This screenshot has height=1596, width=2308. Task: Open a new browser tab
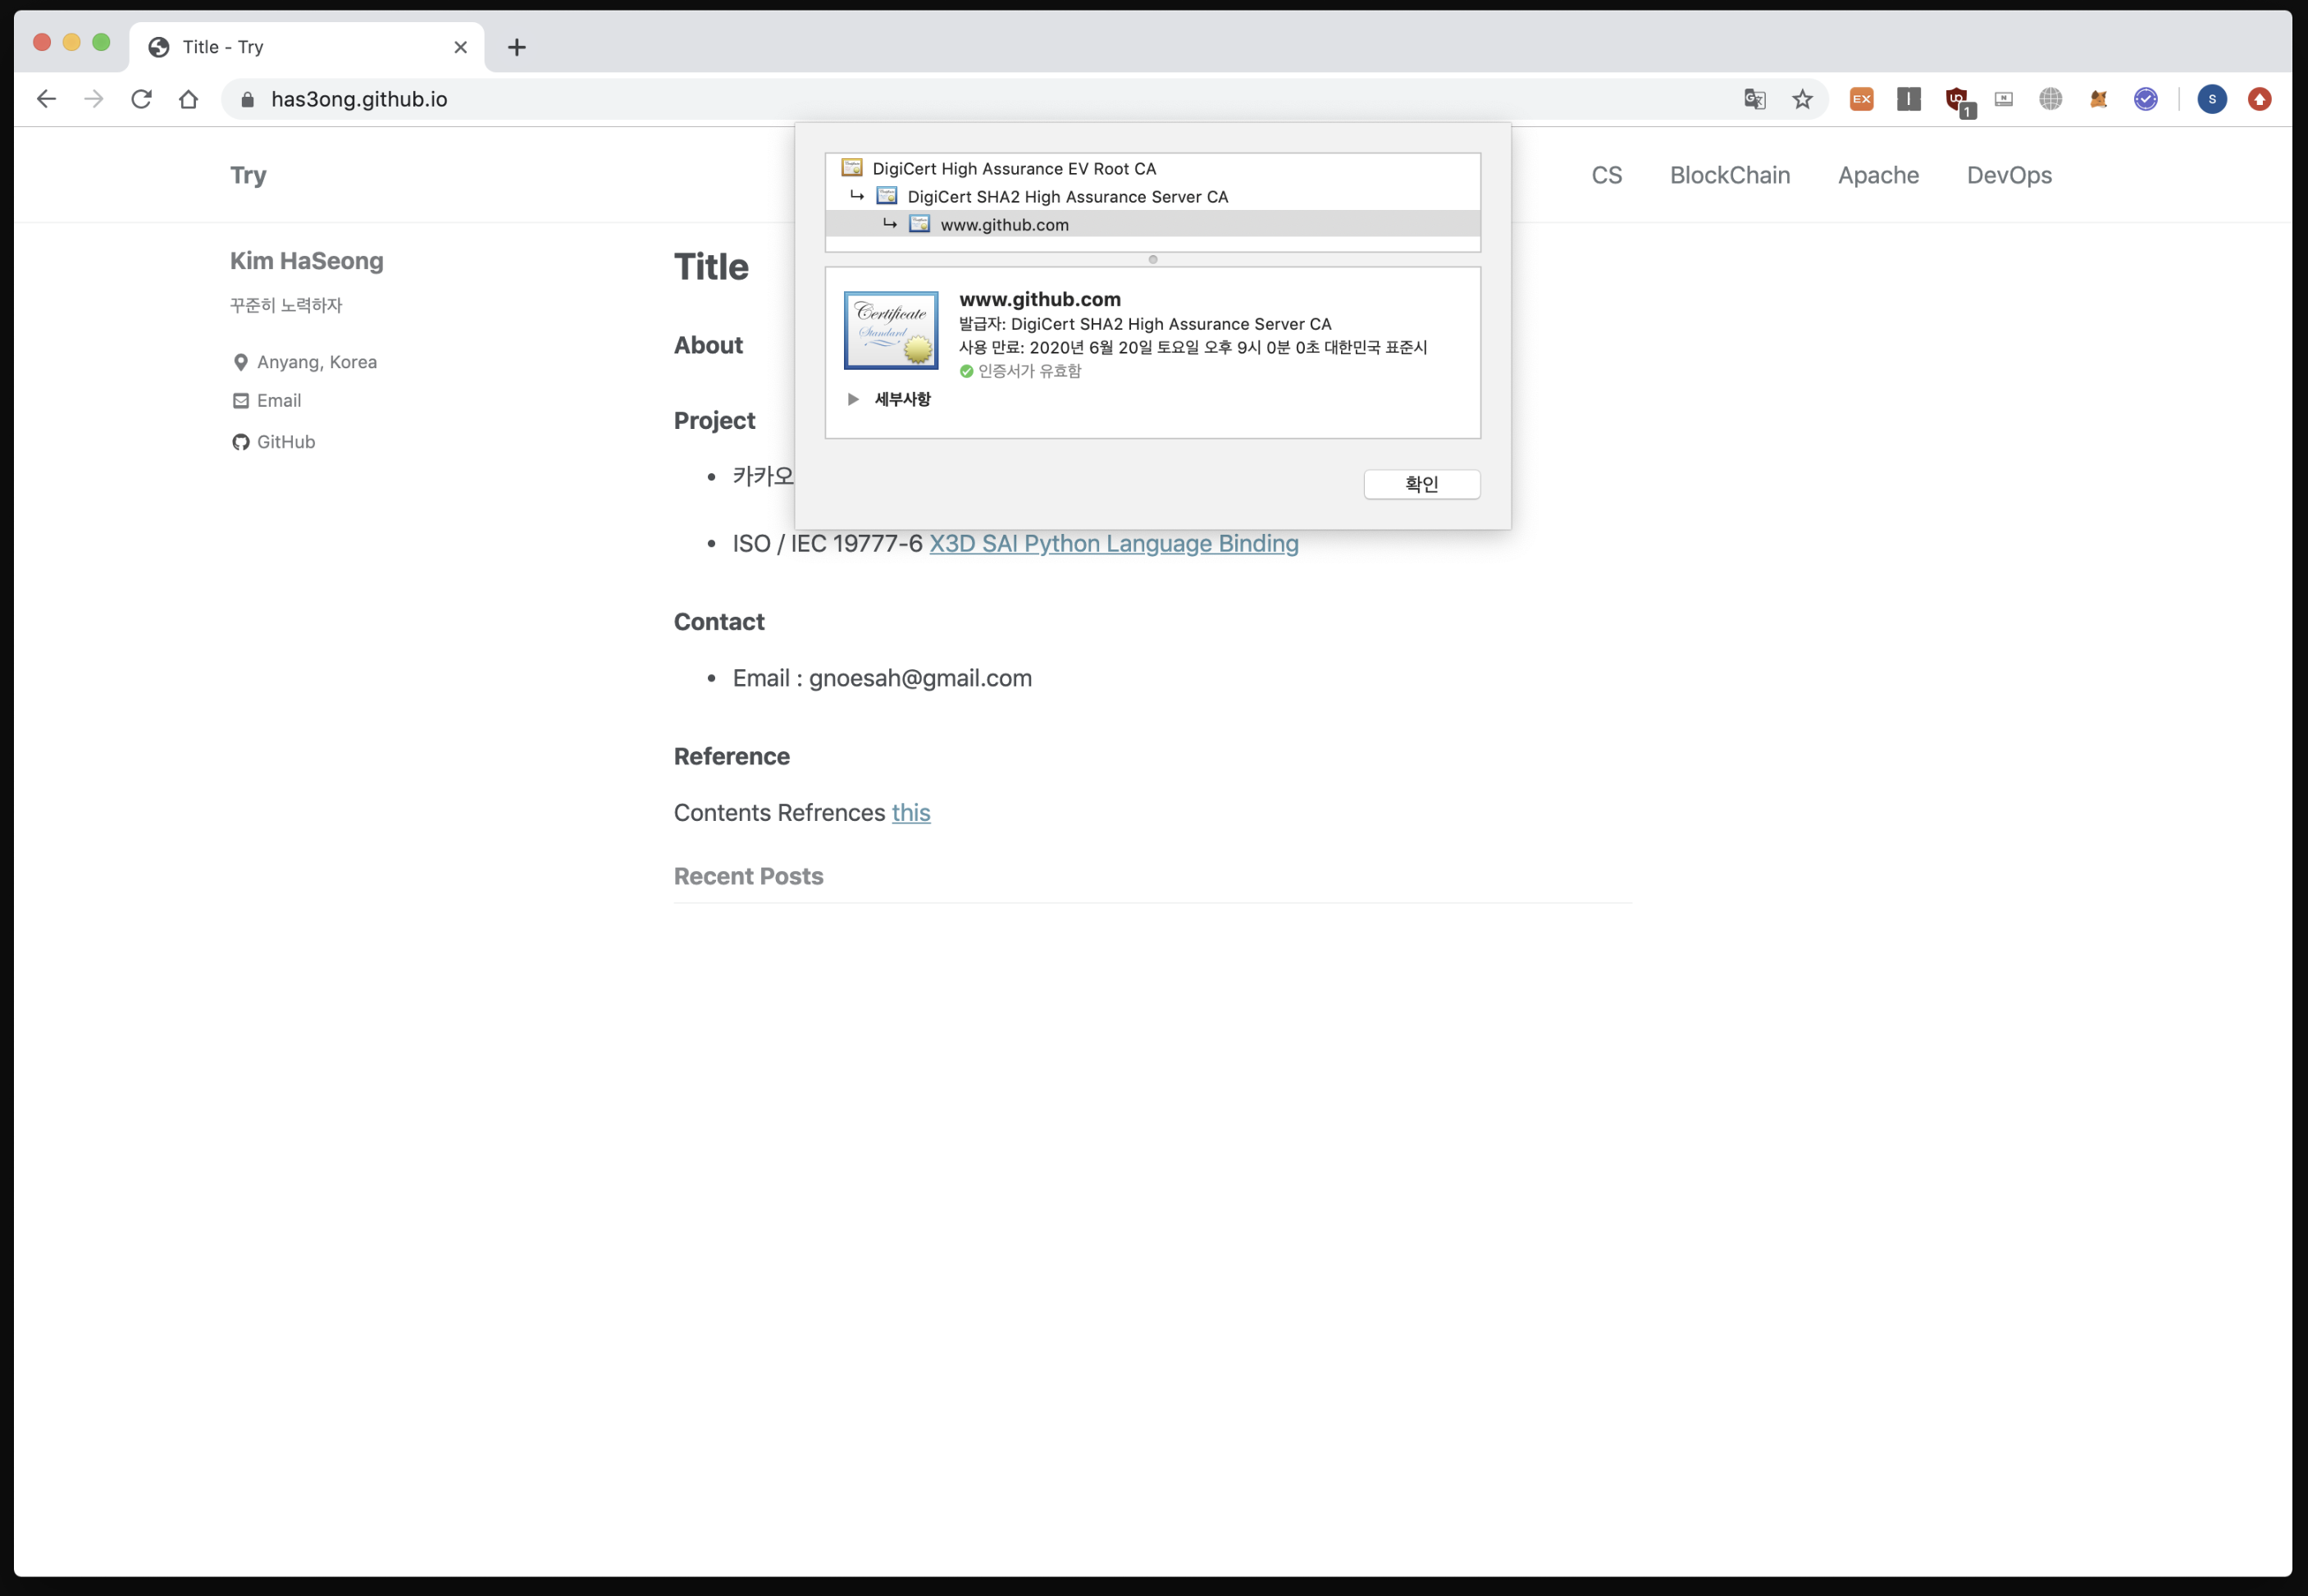pyautogui.click(x=516, y=47)
